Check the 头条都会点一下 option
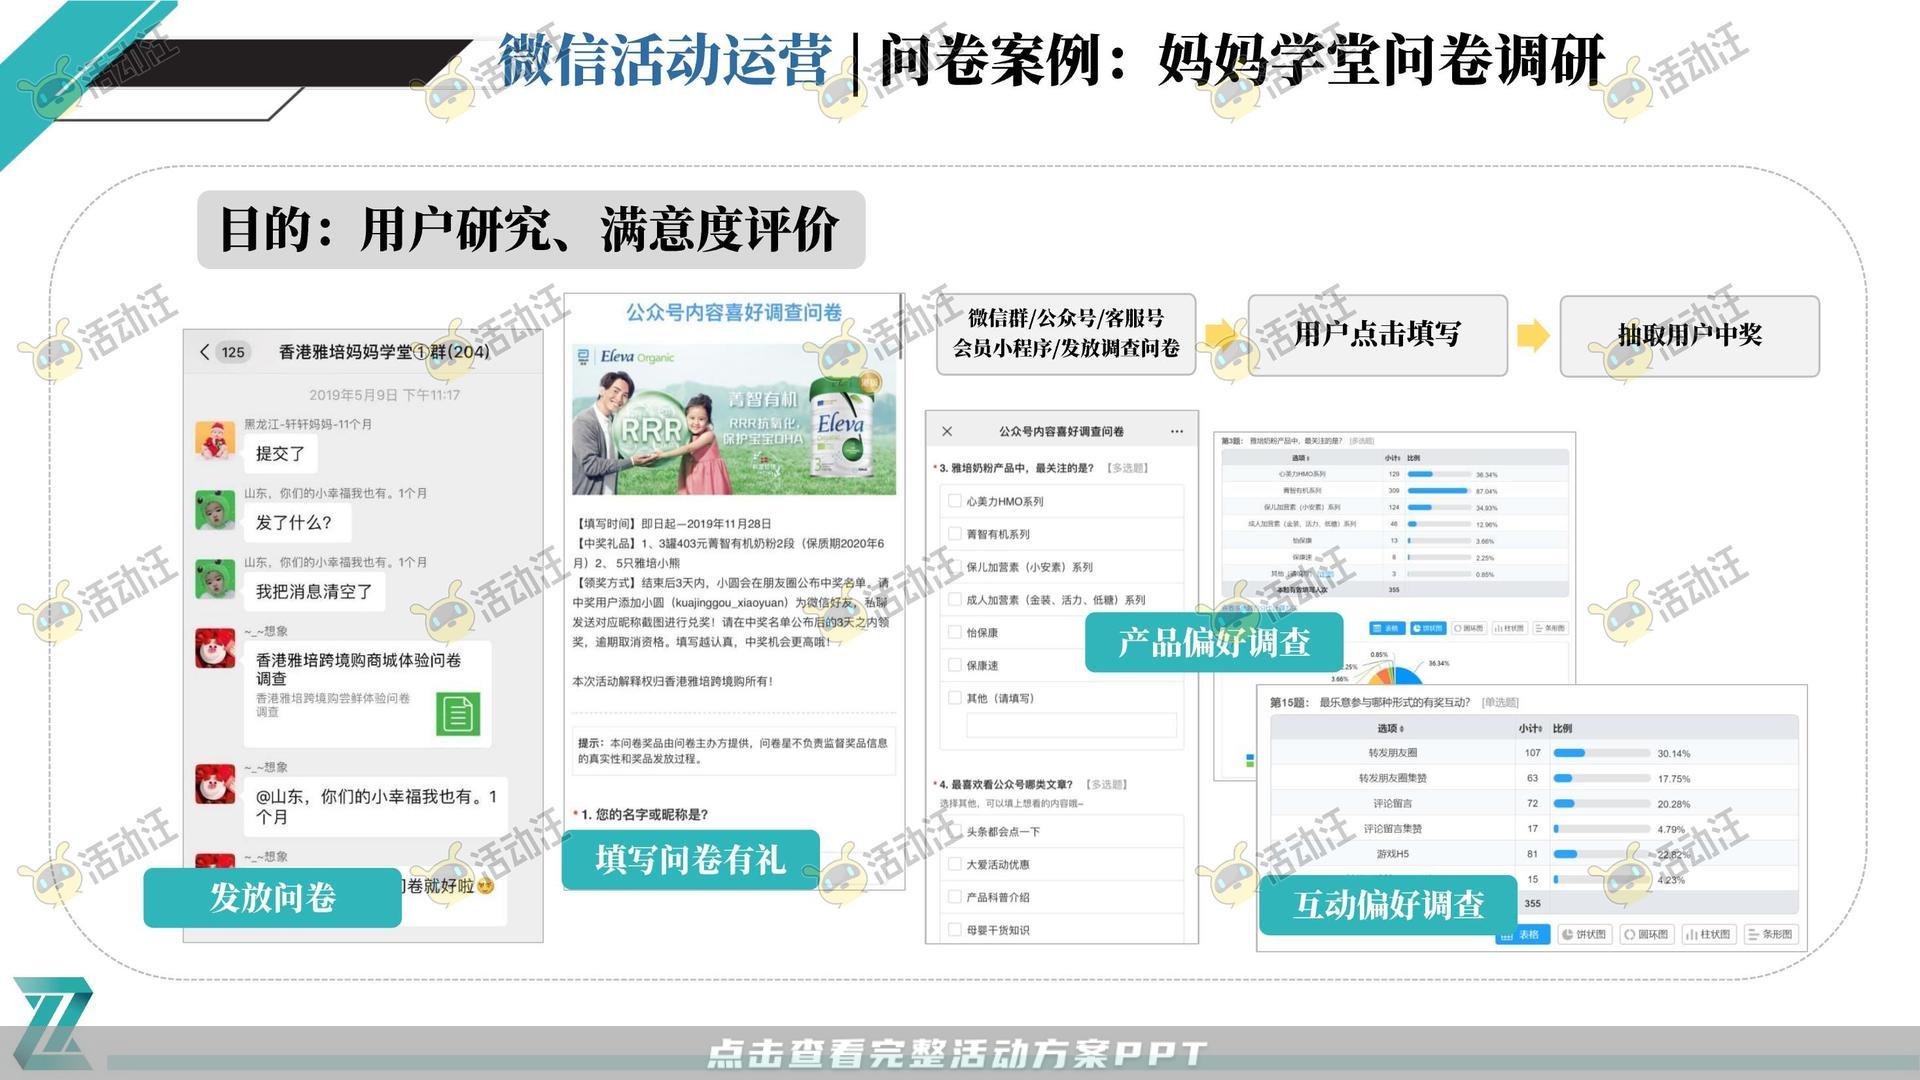 click(x=954, y=831)
